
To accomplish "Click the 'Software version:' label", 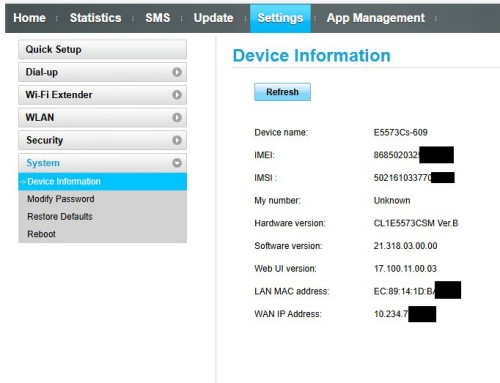I will (x=288, y=246).
